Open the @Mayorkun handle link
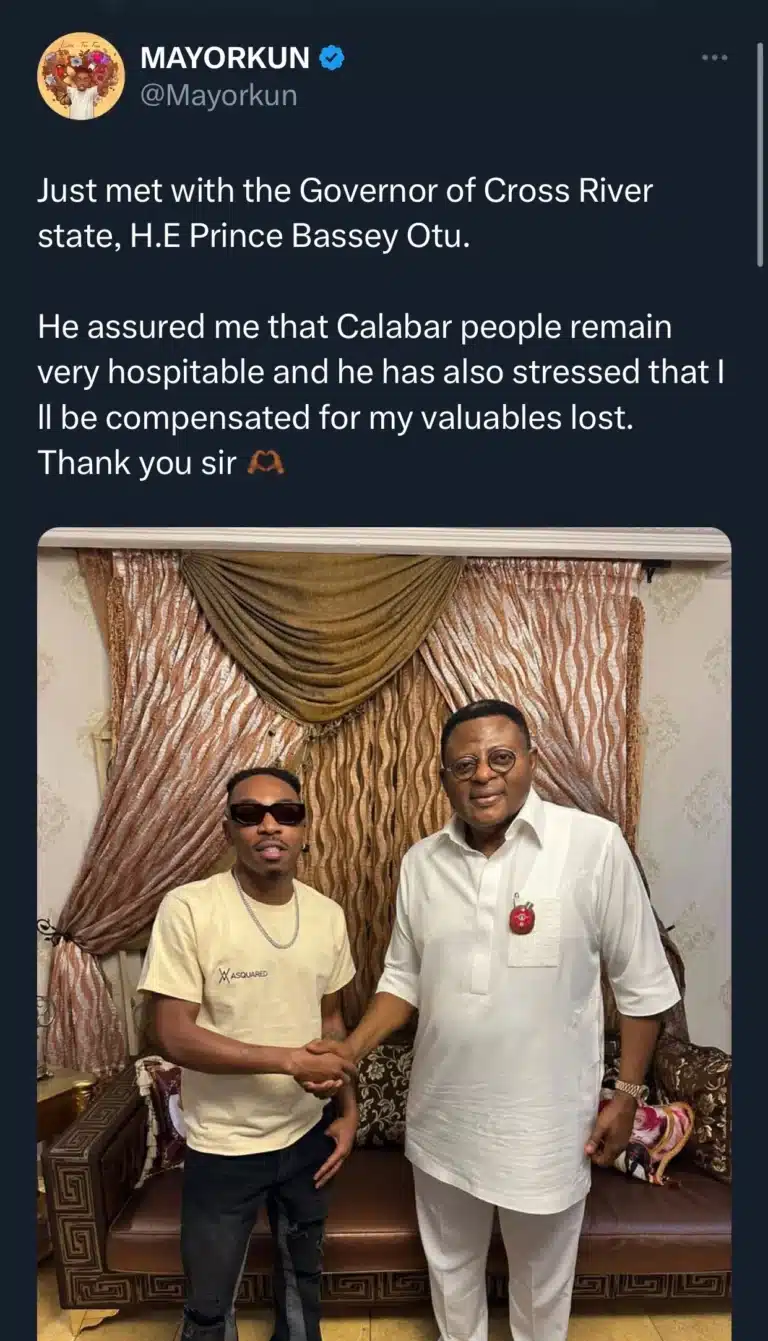This screenshot has height=1341, width=768. [218, 96]
